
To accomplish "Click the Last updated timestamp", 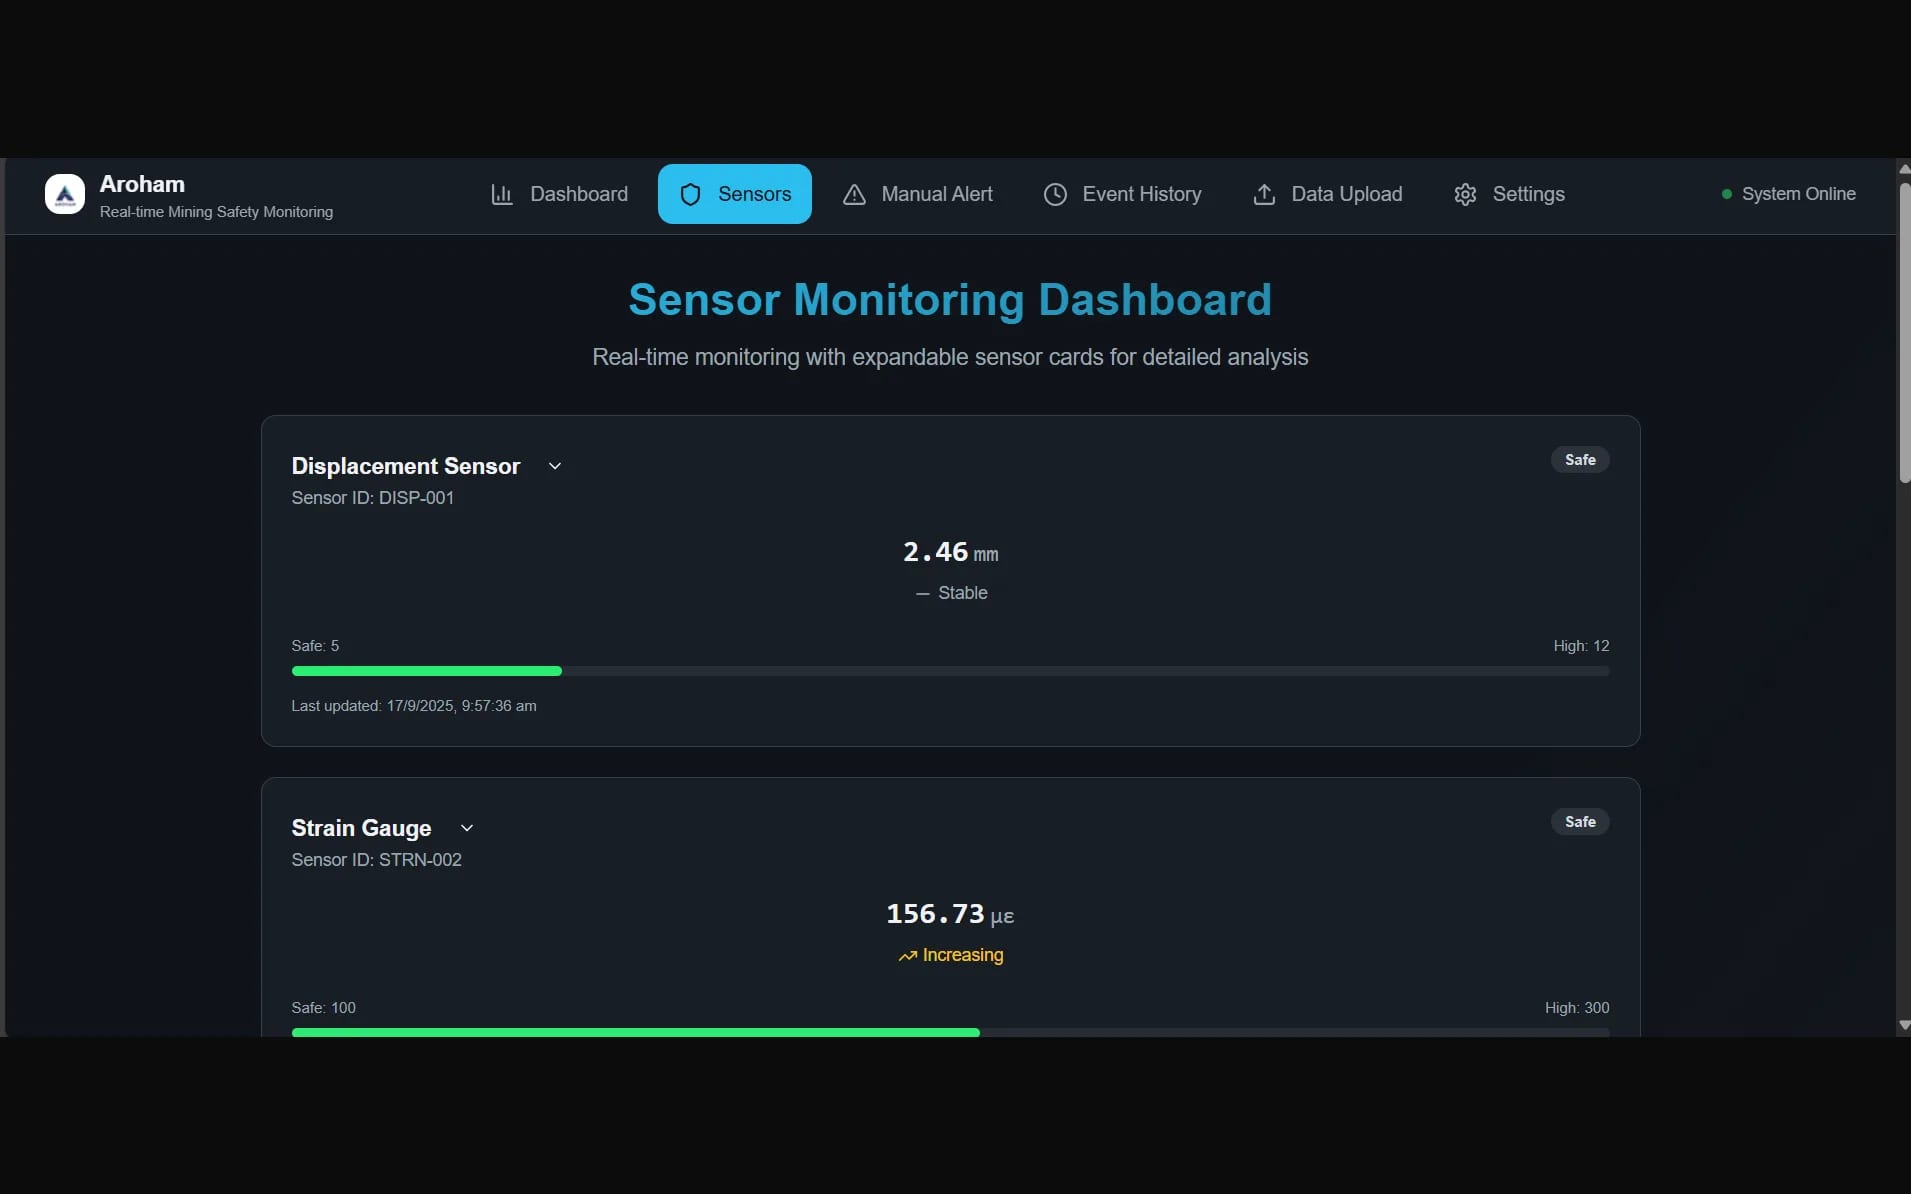I will pos(414,706).
